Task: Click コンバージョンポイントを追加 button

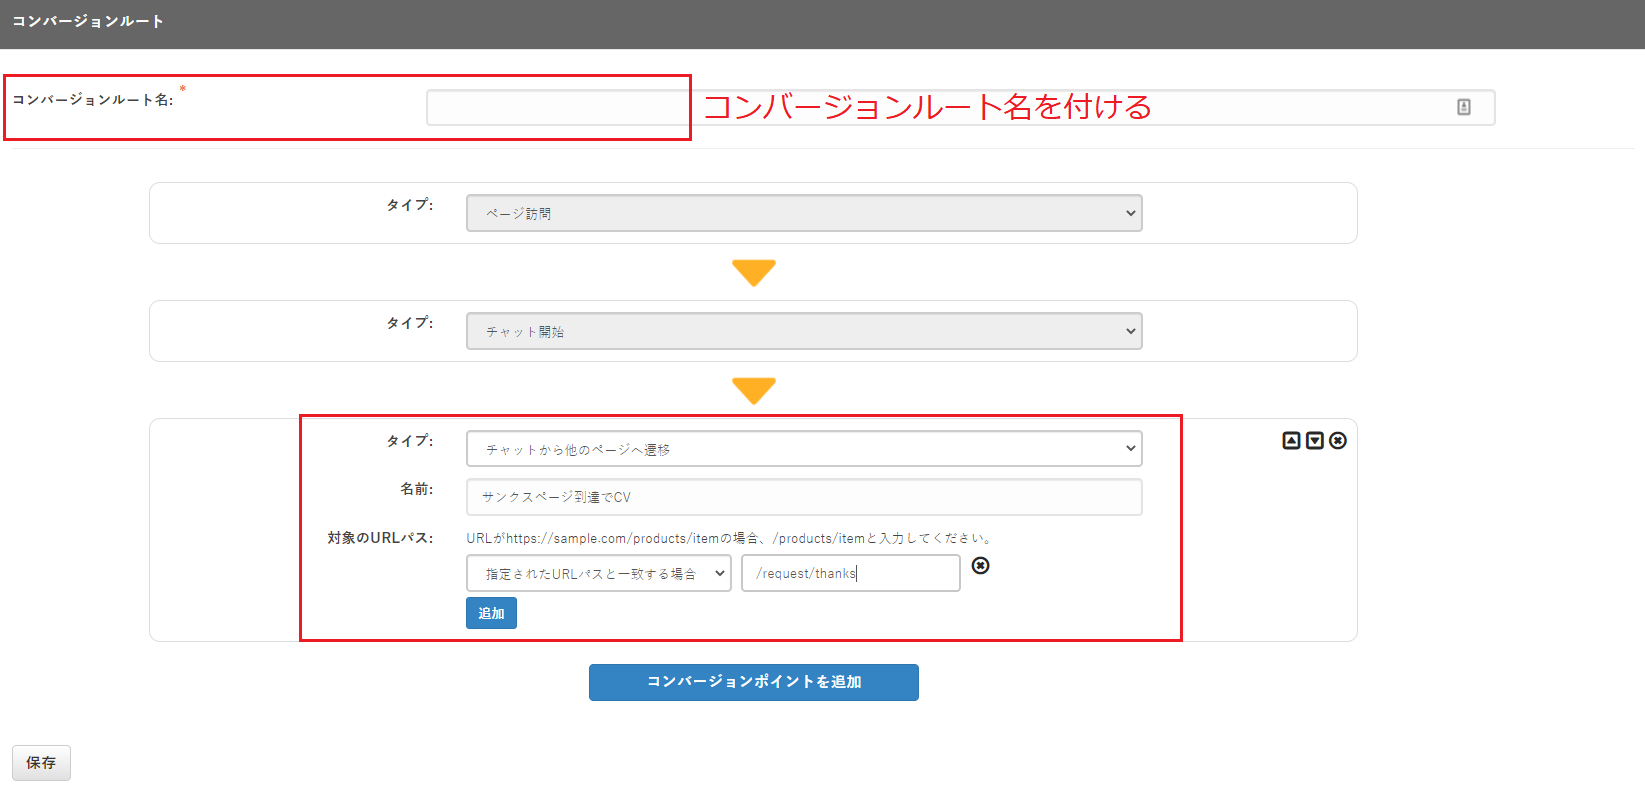Action: 754,682
